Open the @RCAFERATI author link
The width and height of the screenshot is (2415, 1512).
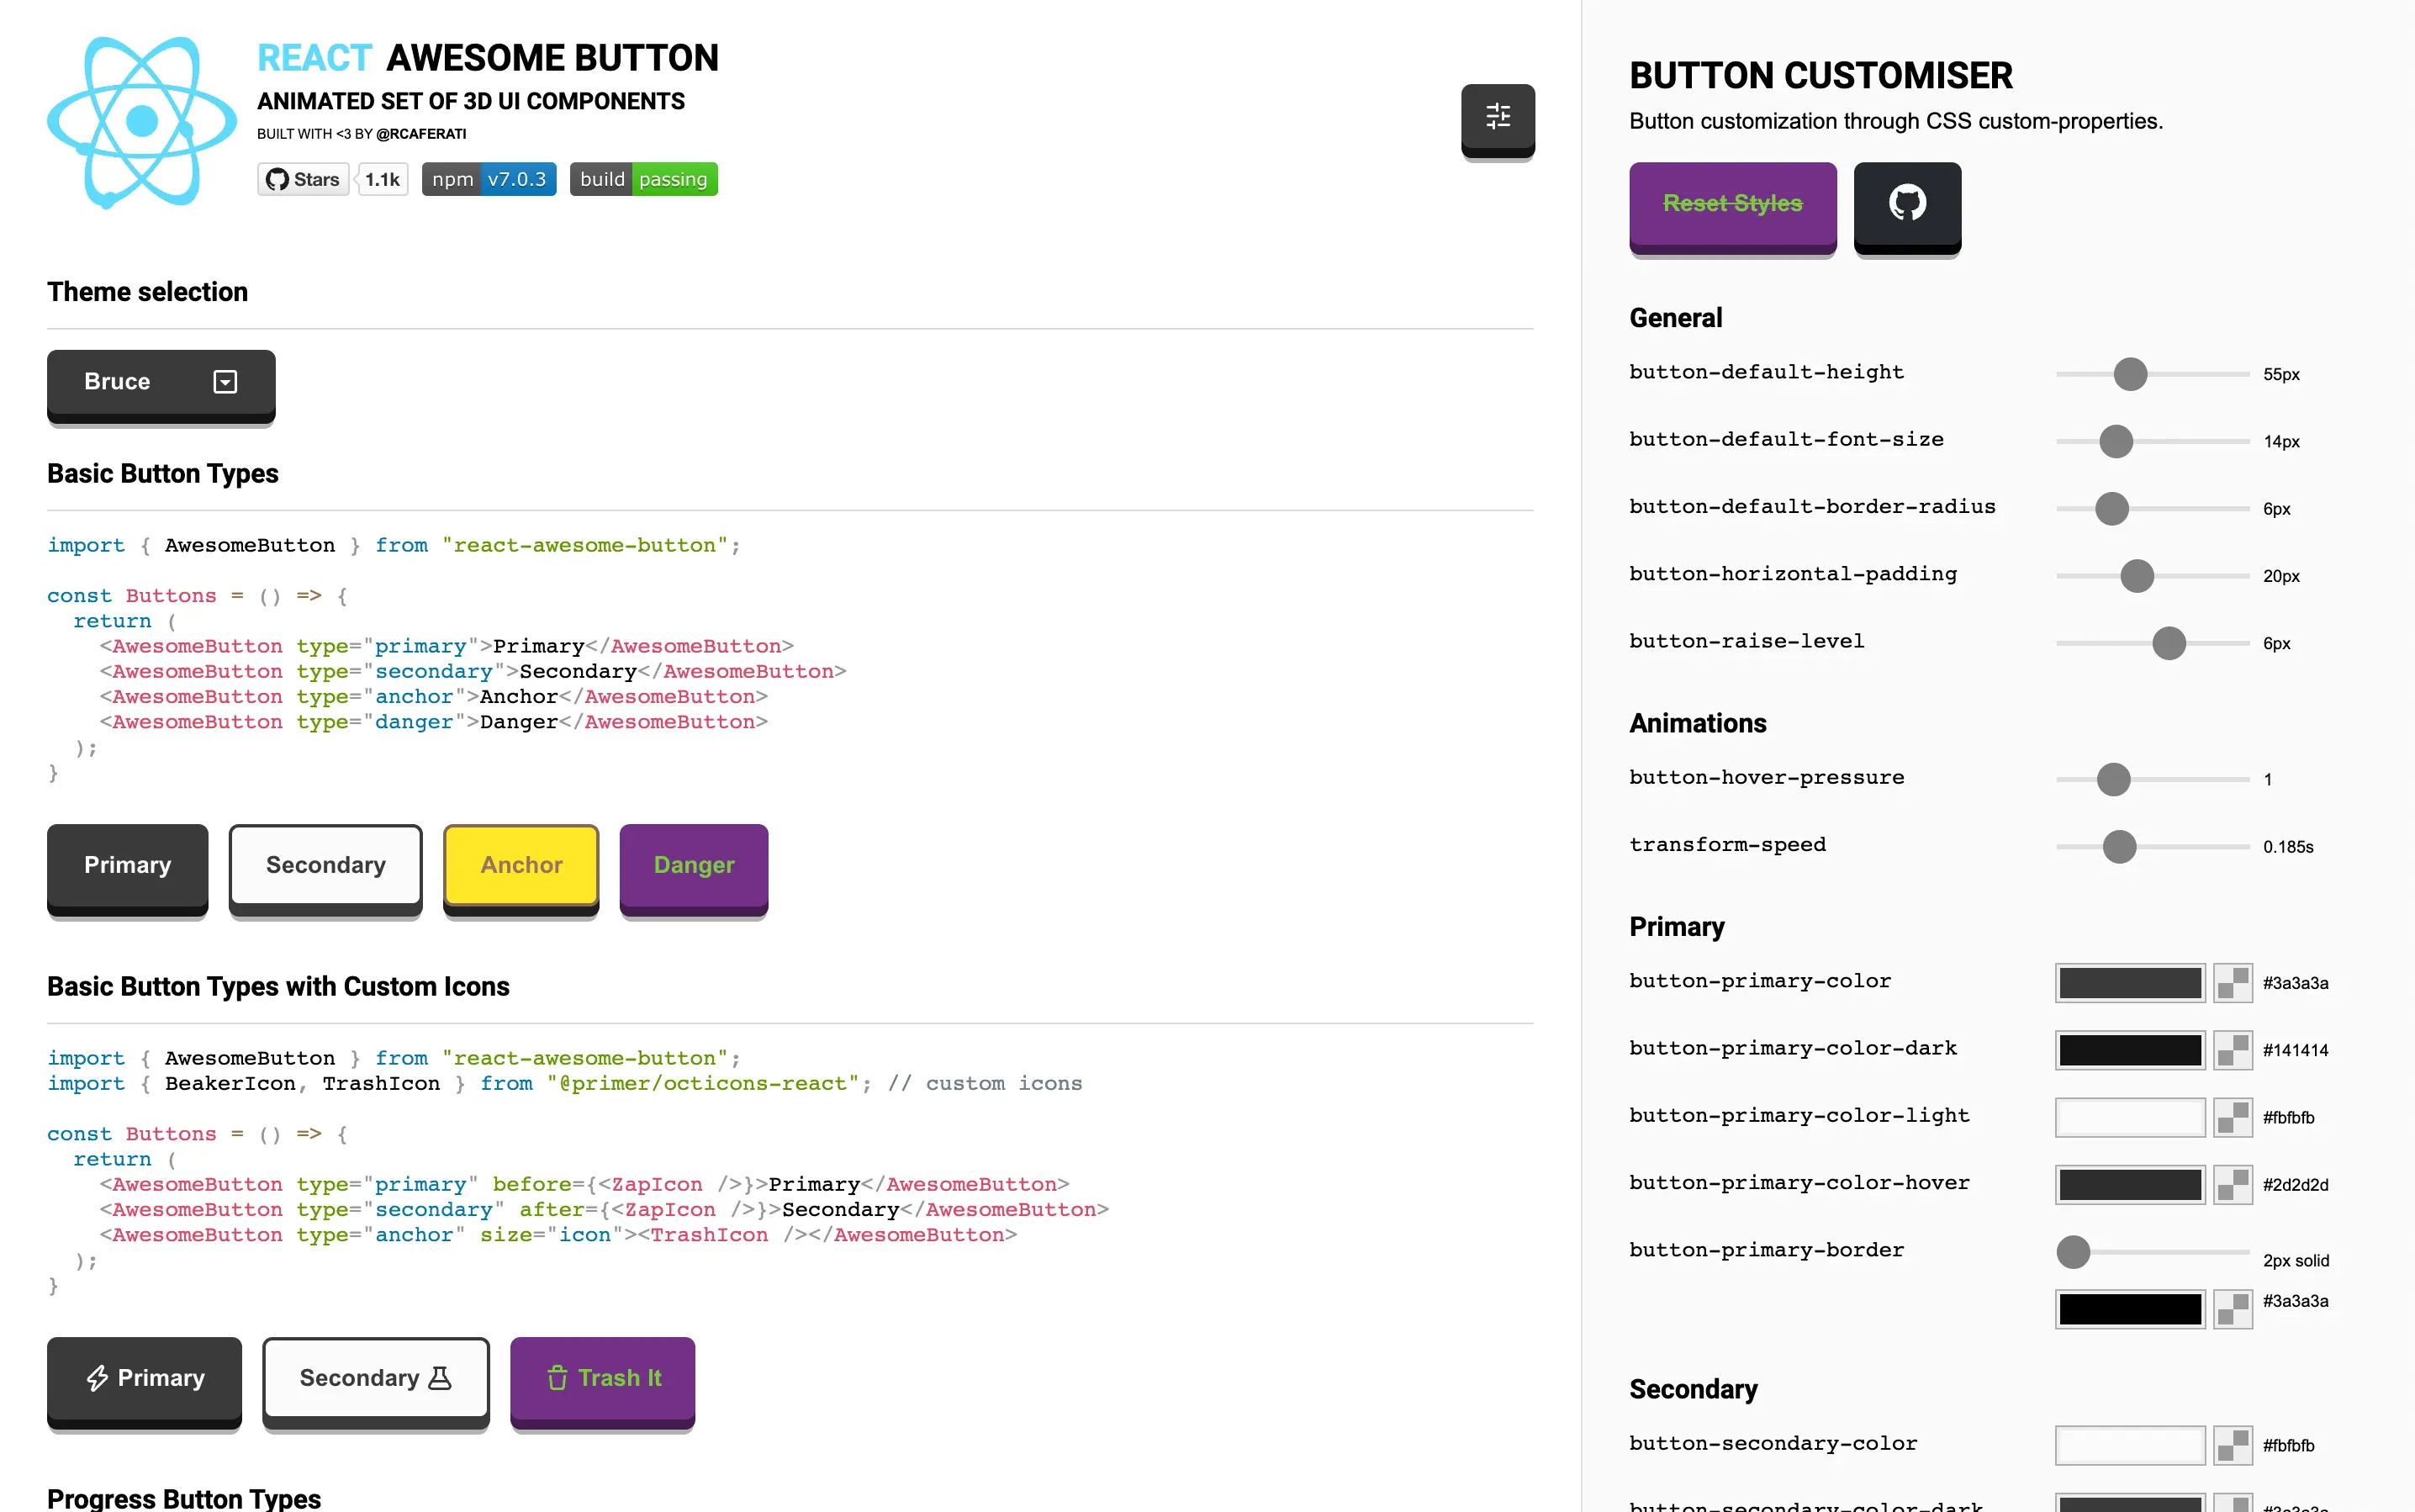421,134
